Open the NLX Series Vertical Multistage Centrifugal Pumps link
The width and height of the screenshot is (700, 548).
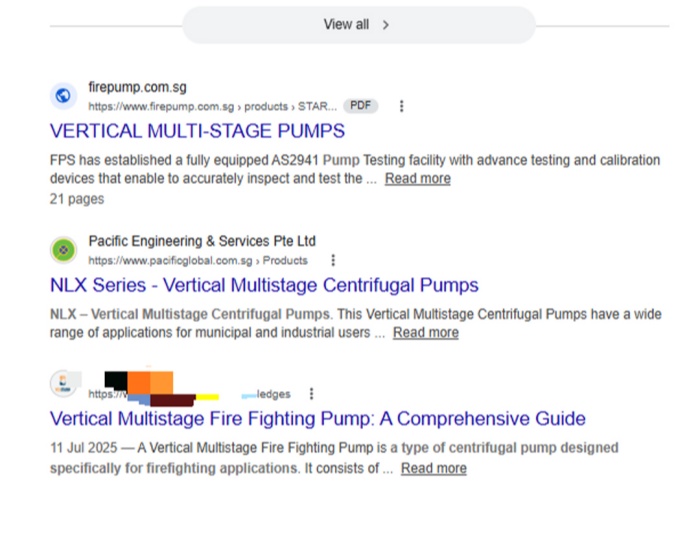pos(264,285)
